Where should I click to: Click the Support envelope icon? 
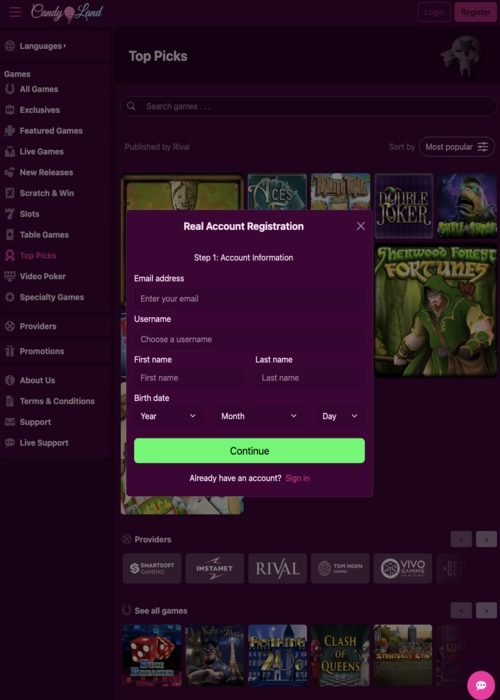click(10, 422)
